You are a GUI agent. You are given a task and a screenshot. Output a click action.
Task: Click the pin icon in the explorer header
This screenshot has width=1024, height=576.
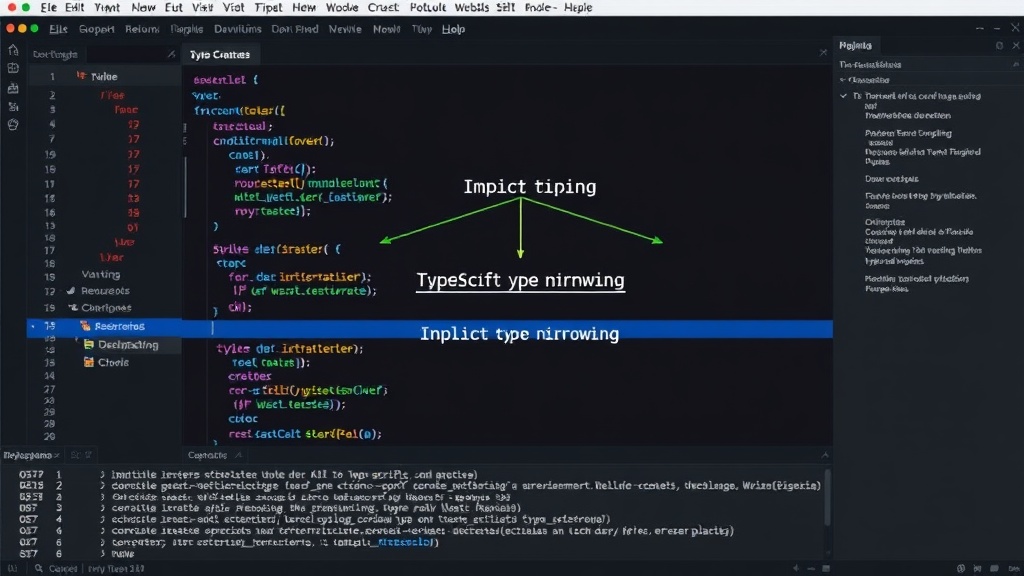tap(171, 54)
